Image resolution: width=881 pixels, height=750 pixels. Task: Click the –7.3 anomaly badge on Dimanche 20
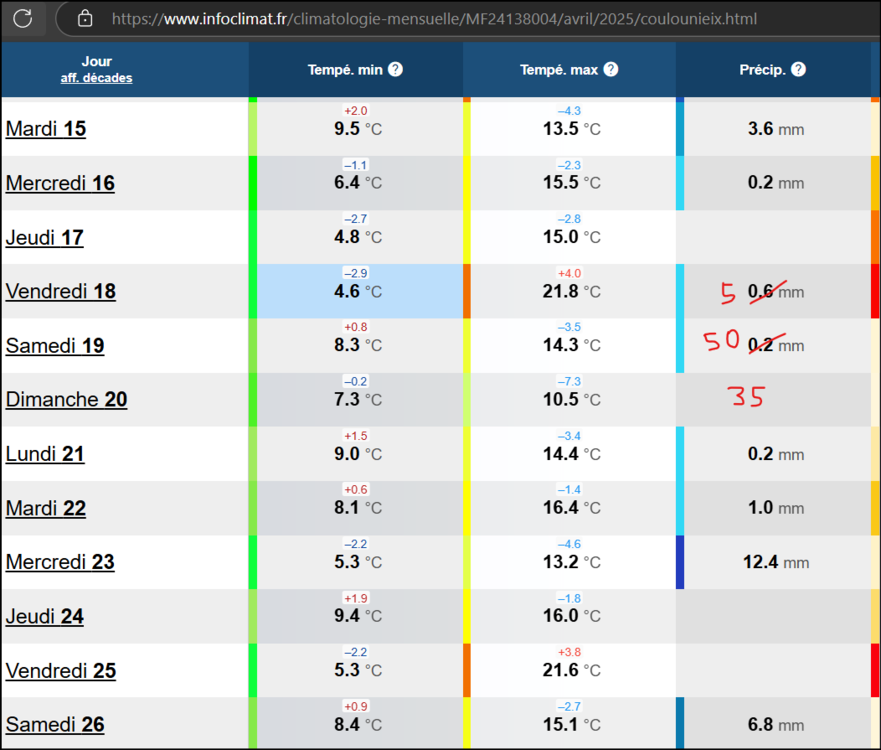(569, 381)
